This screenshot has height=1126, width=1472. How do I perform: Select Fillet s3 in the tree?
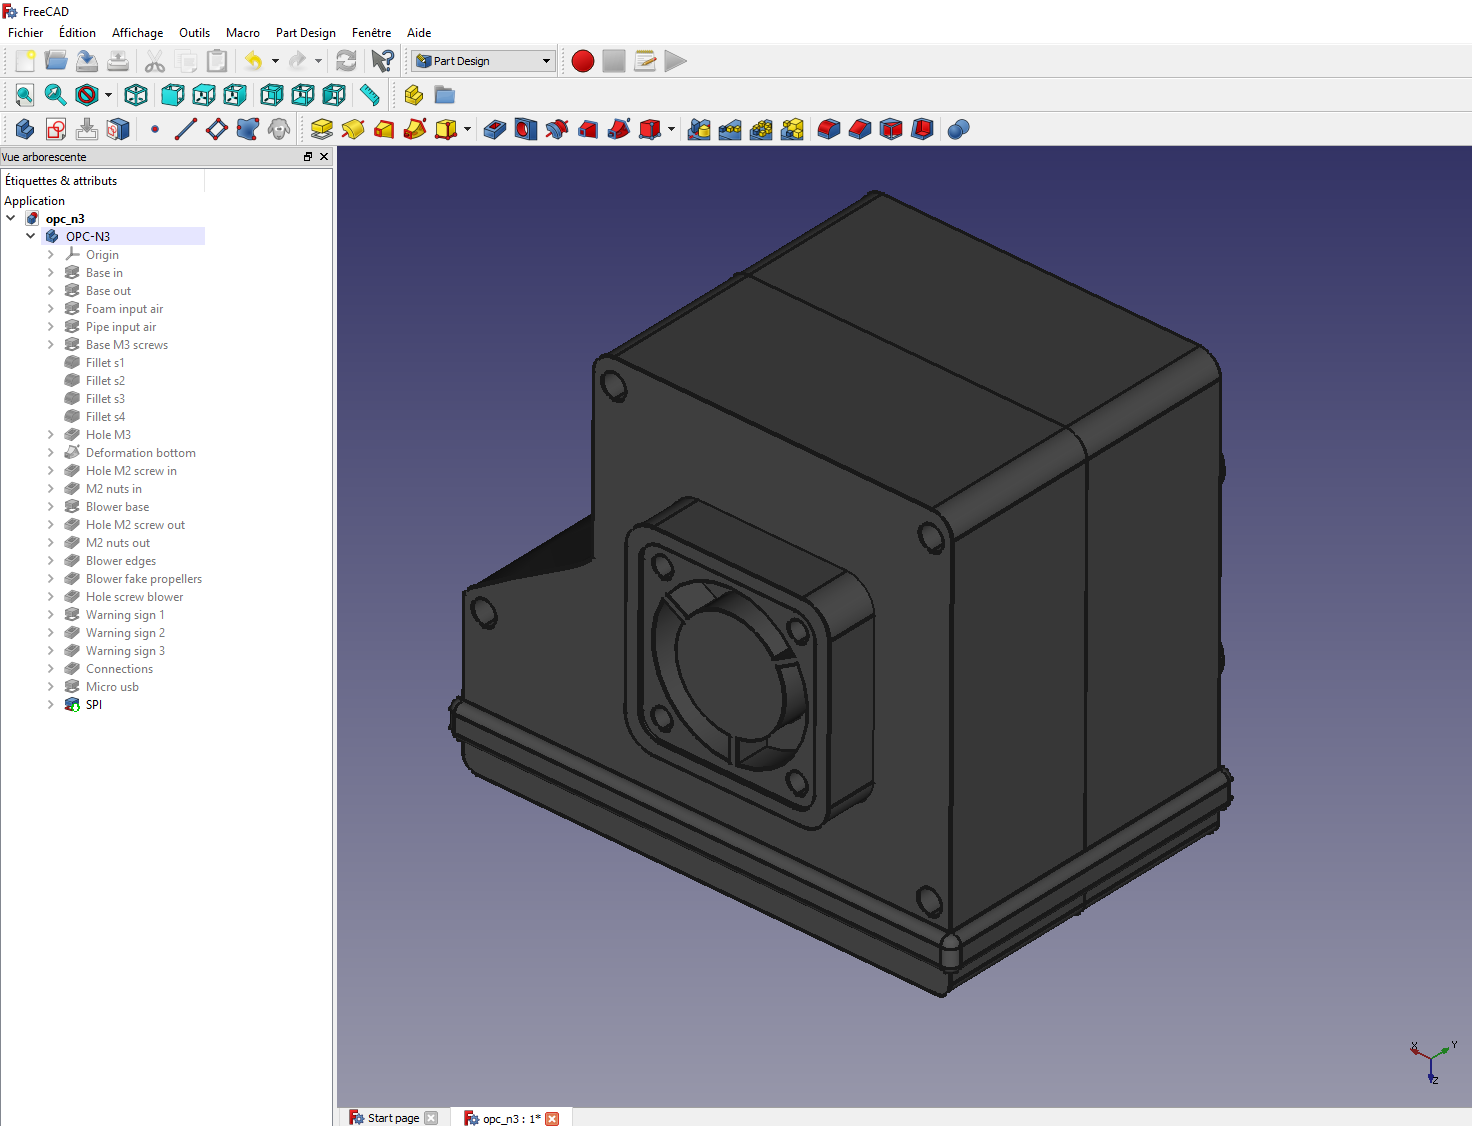105,398
